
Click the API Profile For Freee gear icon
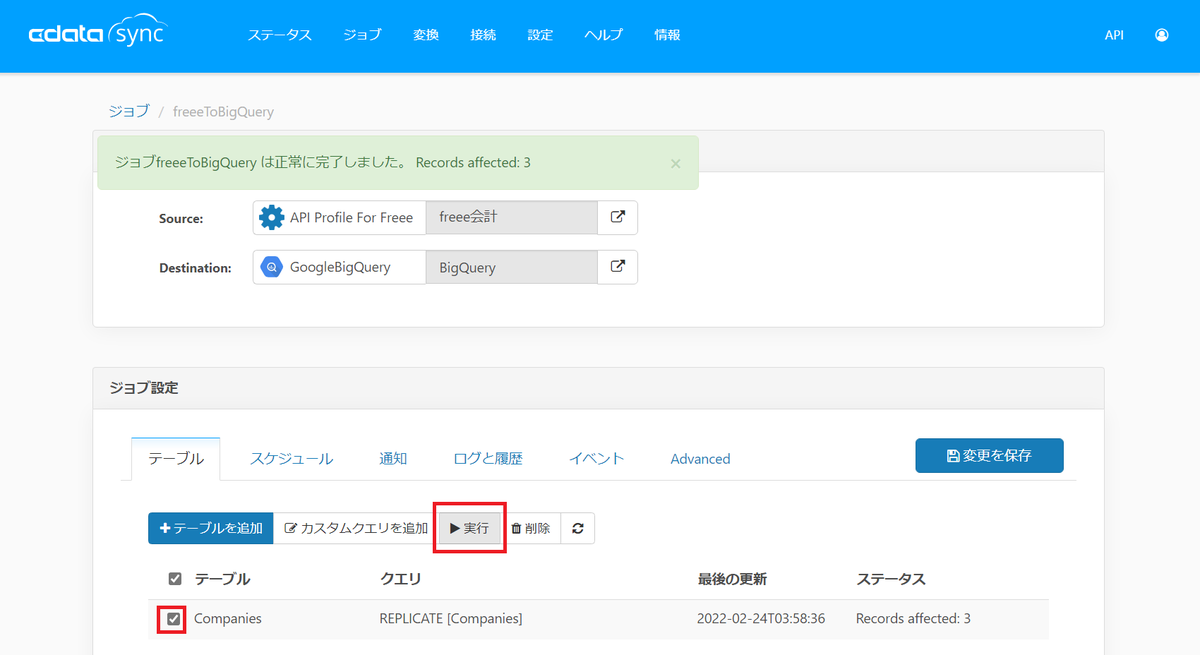(x=271, y=217)
